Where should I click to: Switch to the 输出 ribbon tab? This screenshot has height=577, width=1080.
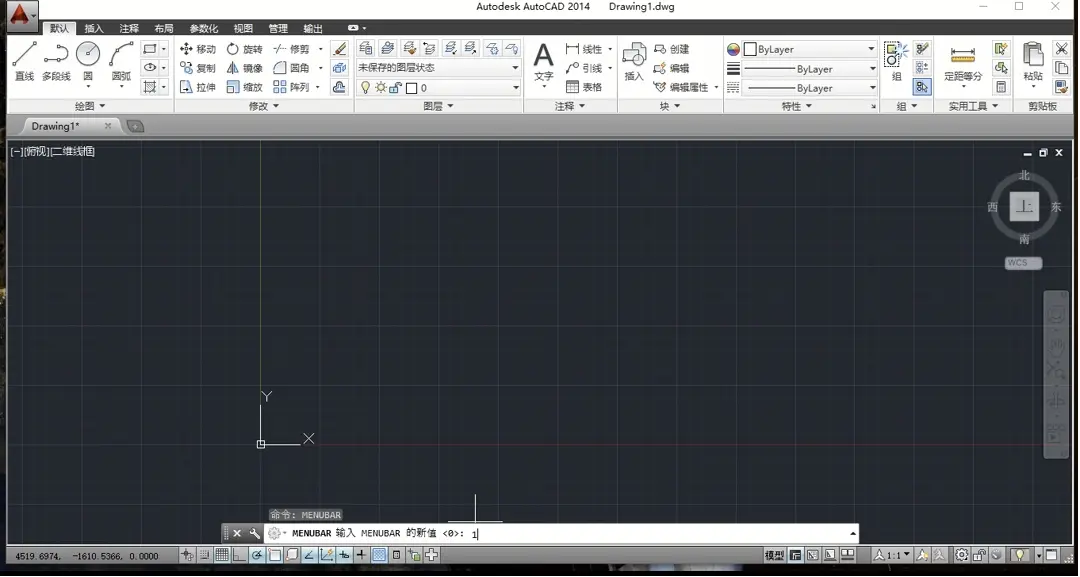tap(313, 28)
